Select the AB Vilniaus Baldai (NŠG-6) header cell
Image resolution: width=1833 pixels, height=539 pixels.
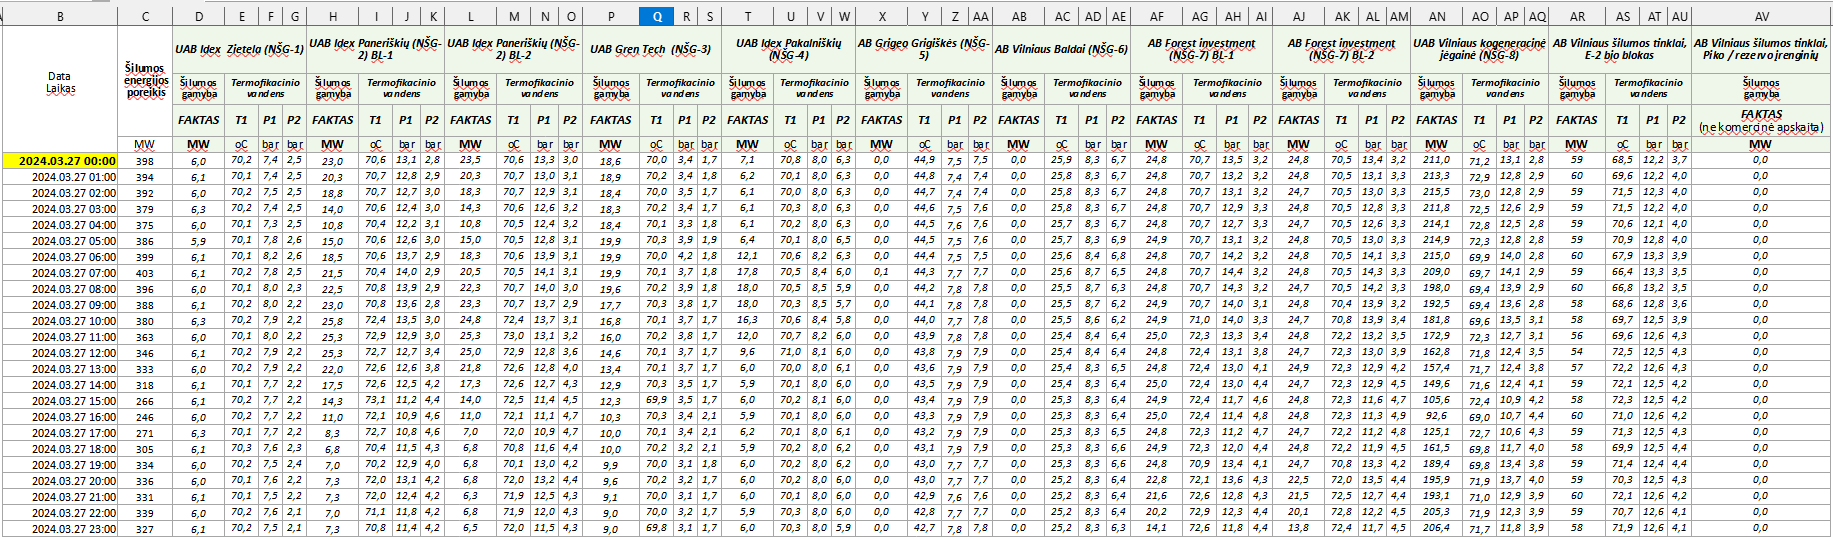pos(1061,49)
